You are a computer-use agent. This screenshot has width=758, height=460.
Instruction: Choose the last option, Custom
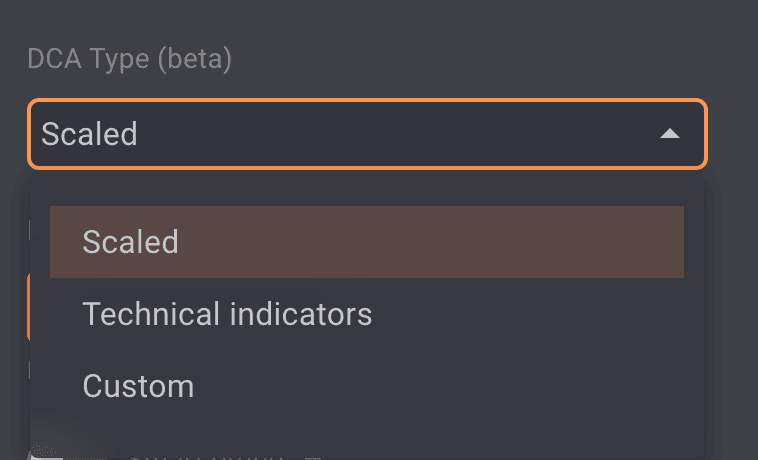(x=138, y=386)
